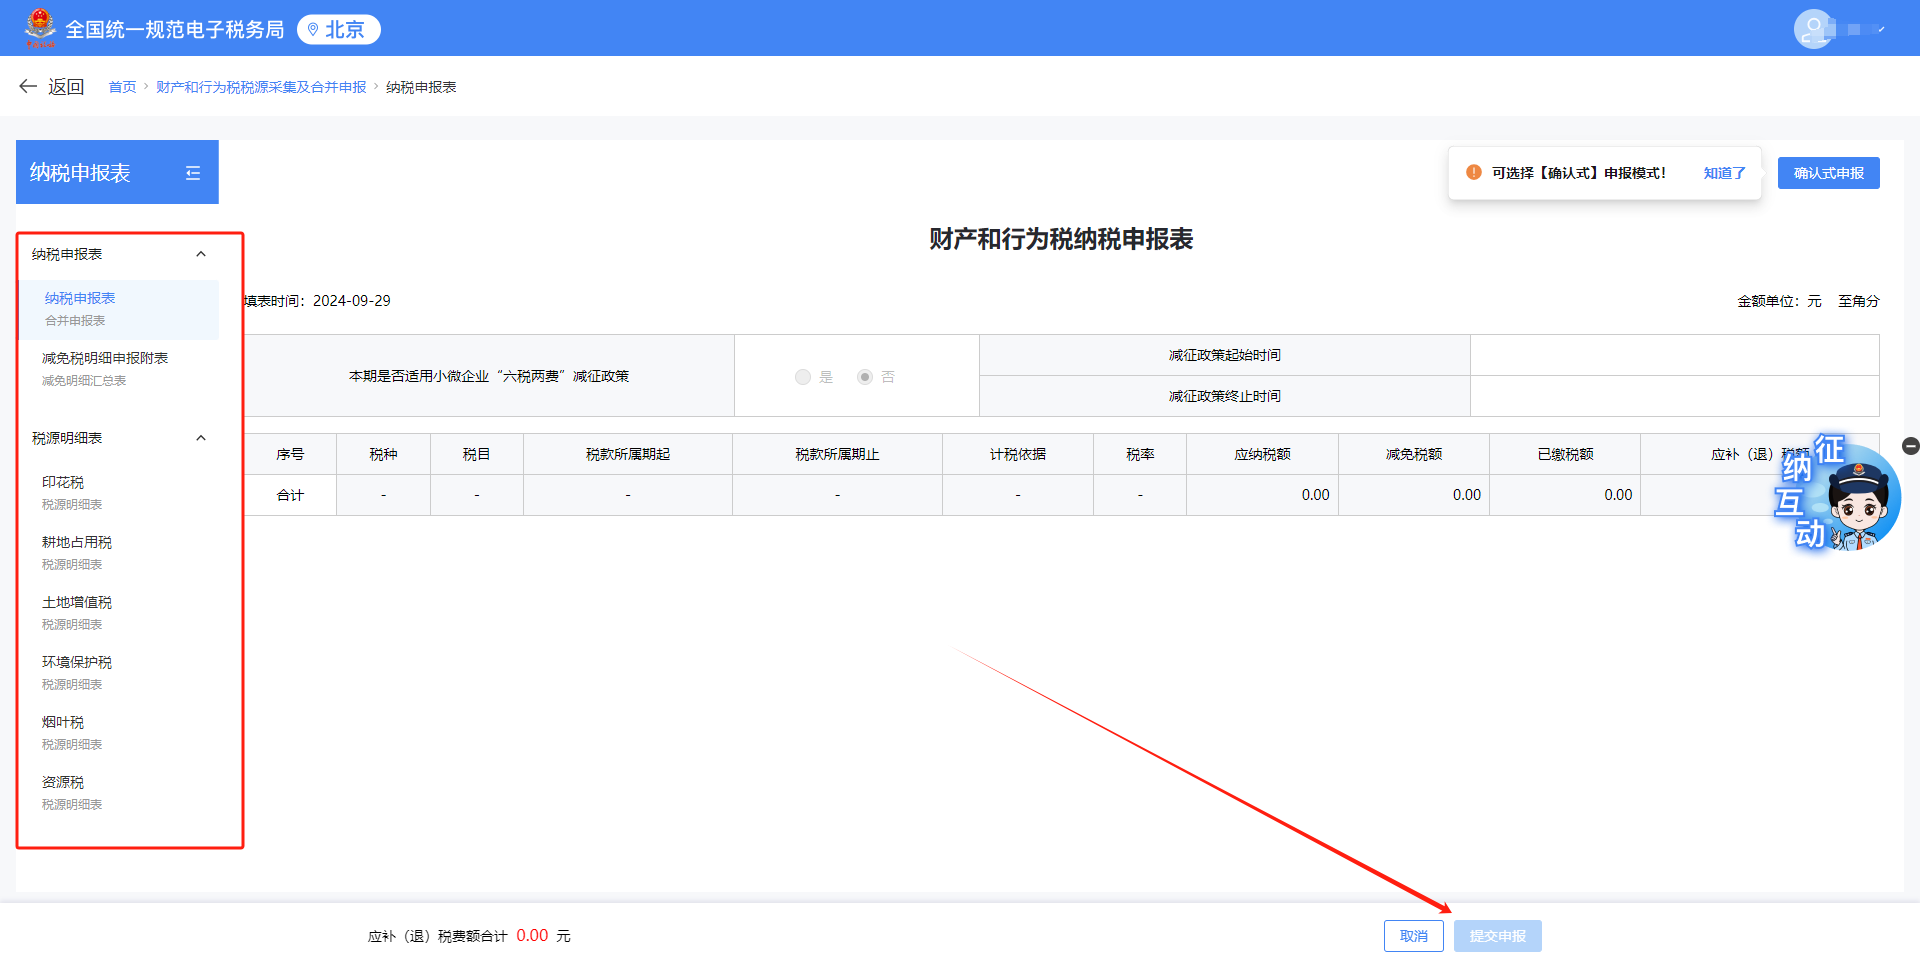The height and width of the screenshot is (967, 1920).
Task: Navigate to 首页 via breadcrumb
Action: pyautogui.click(x=122, y=87)
